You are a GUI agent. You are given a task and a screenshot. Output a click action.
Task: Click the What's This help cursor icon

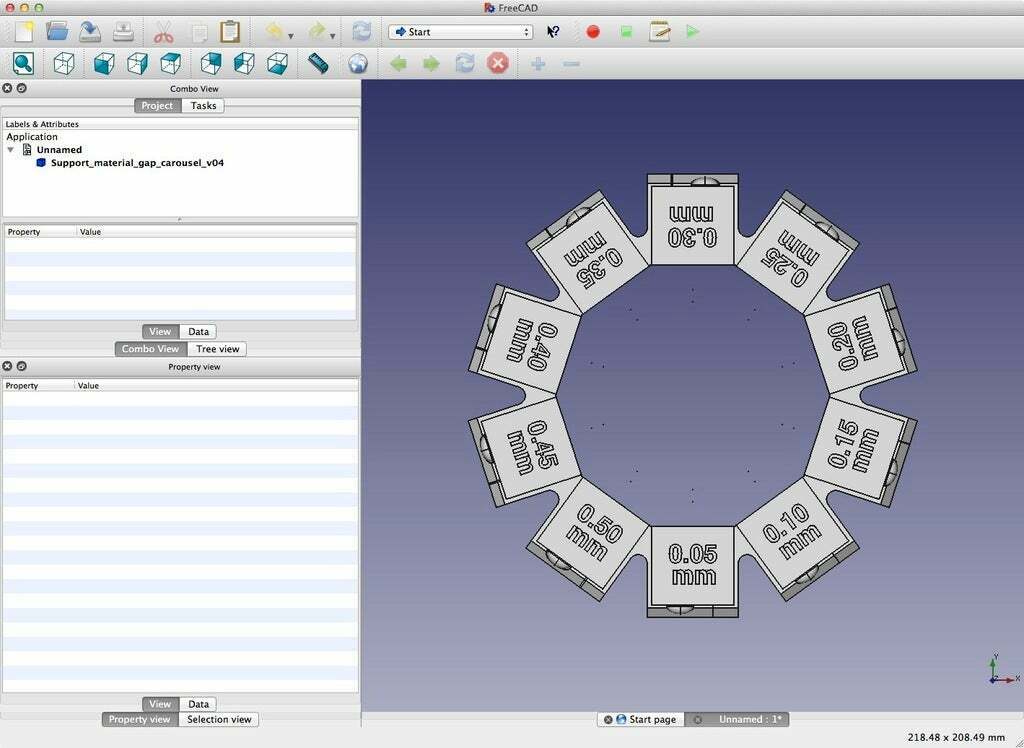tap(553, 32)
